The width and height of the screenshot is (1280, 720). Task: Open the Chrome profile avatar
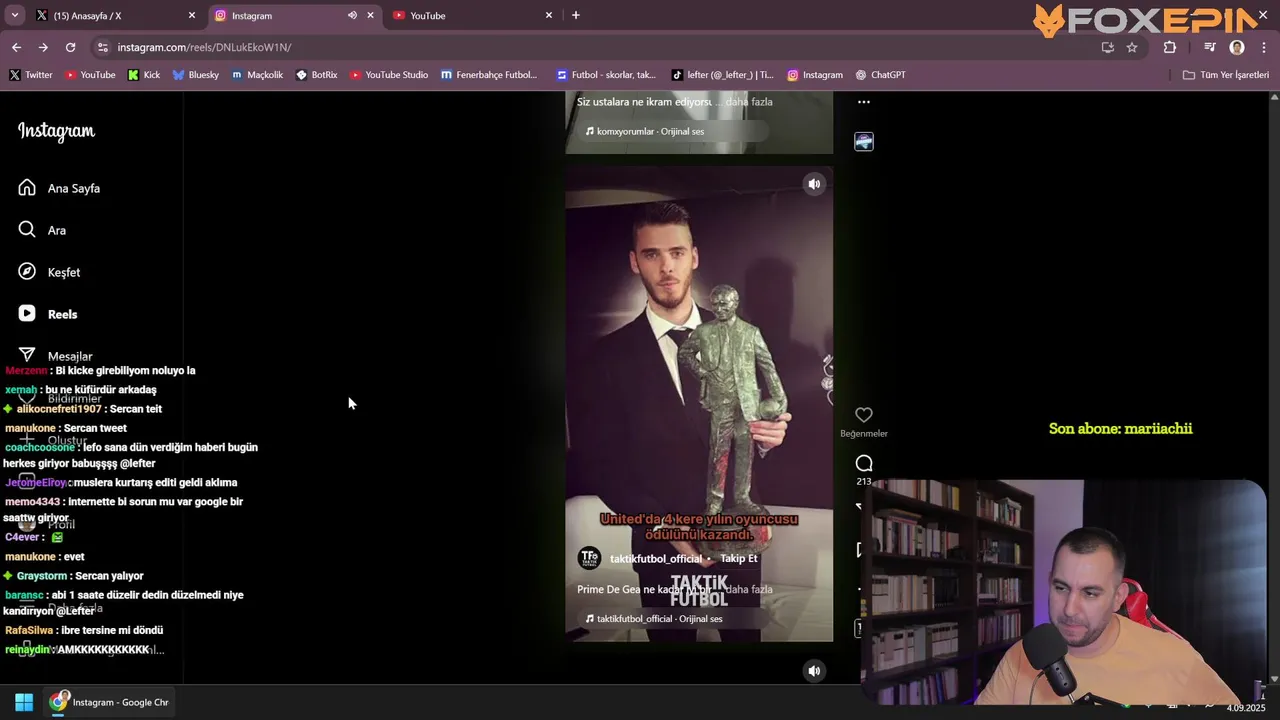click(1237, 47)
